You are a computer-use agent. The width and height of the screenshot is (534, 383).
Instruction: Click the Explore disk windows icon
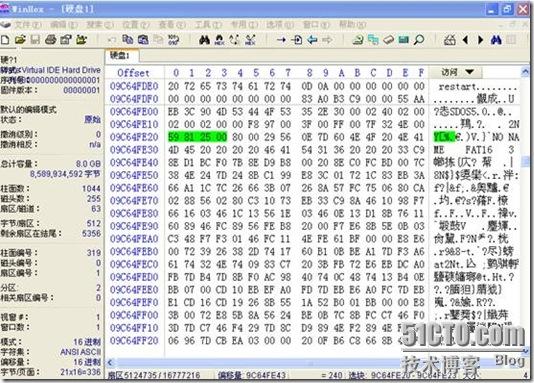[373, 40]
